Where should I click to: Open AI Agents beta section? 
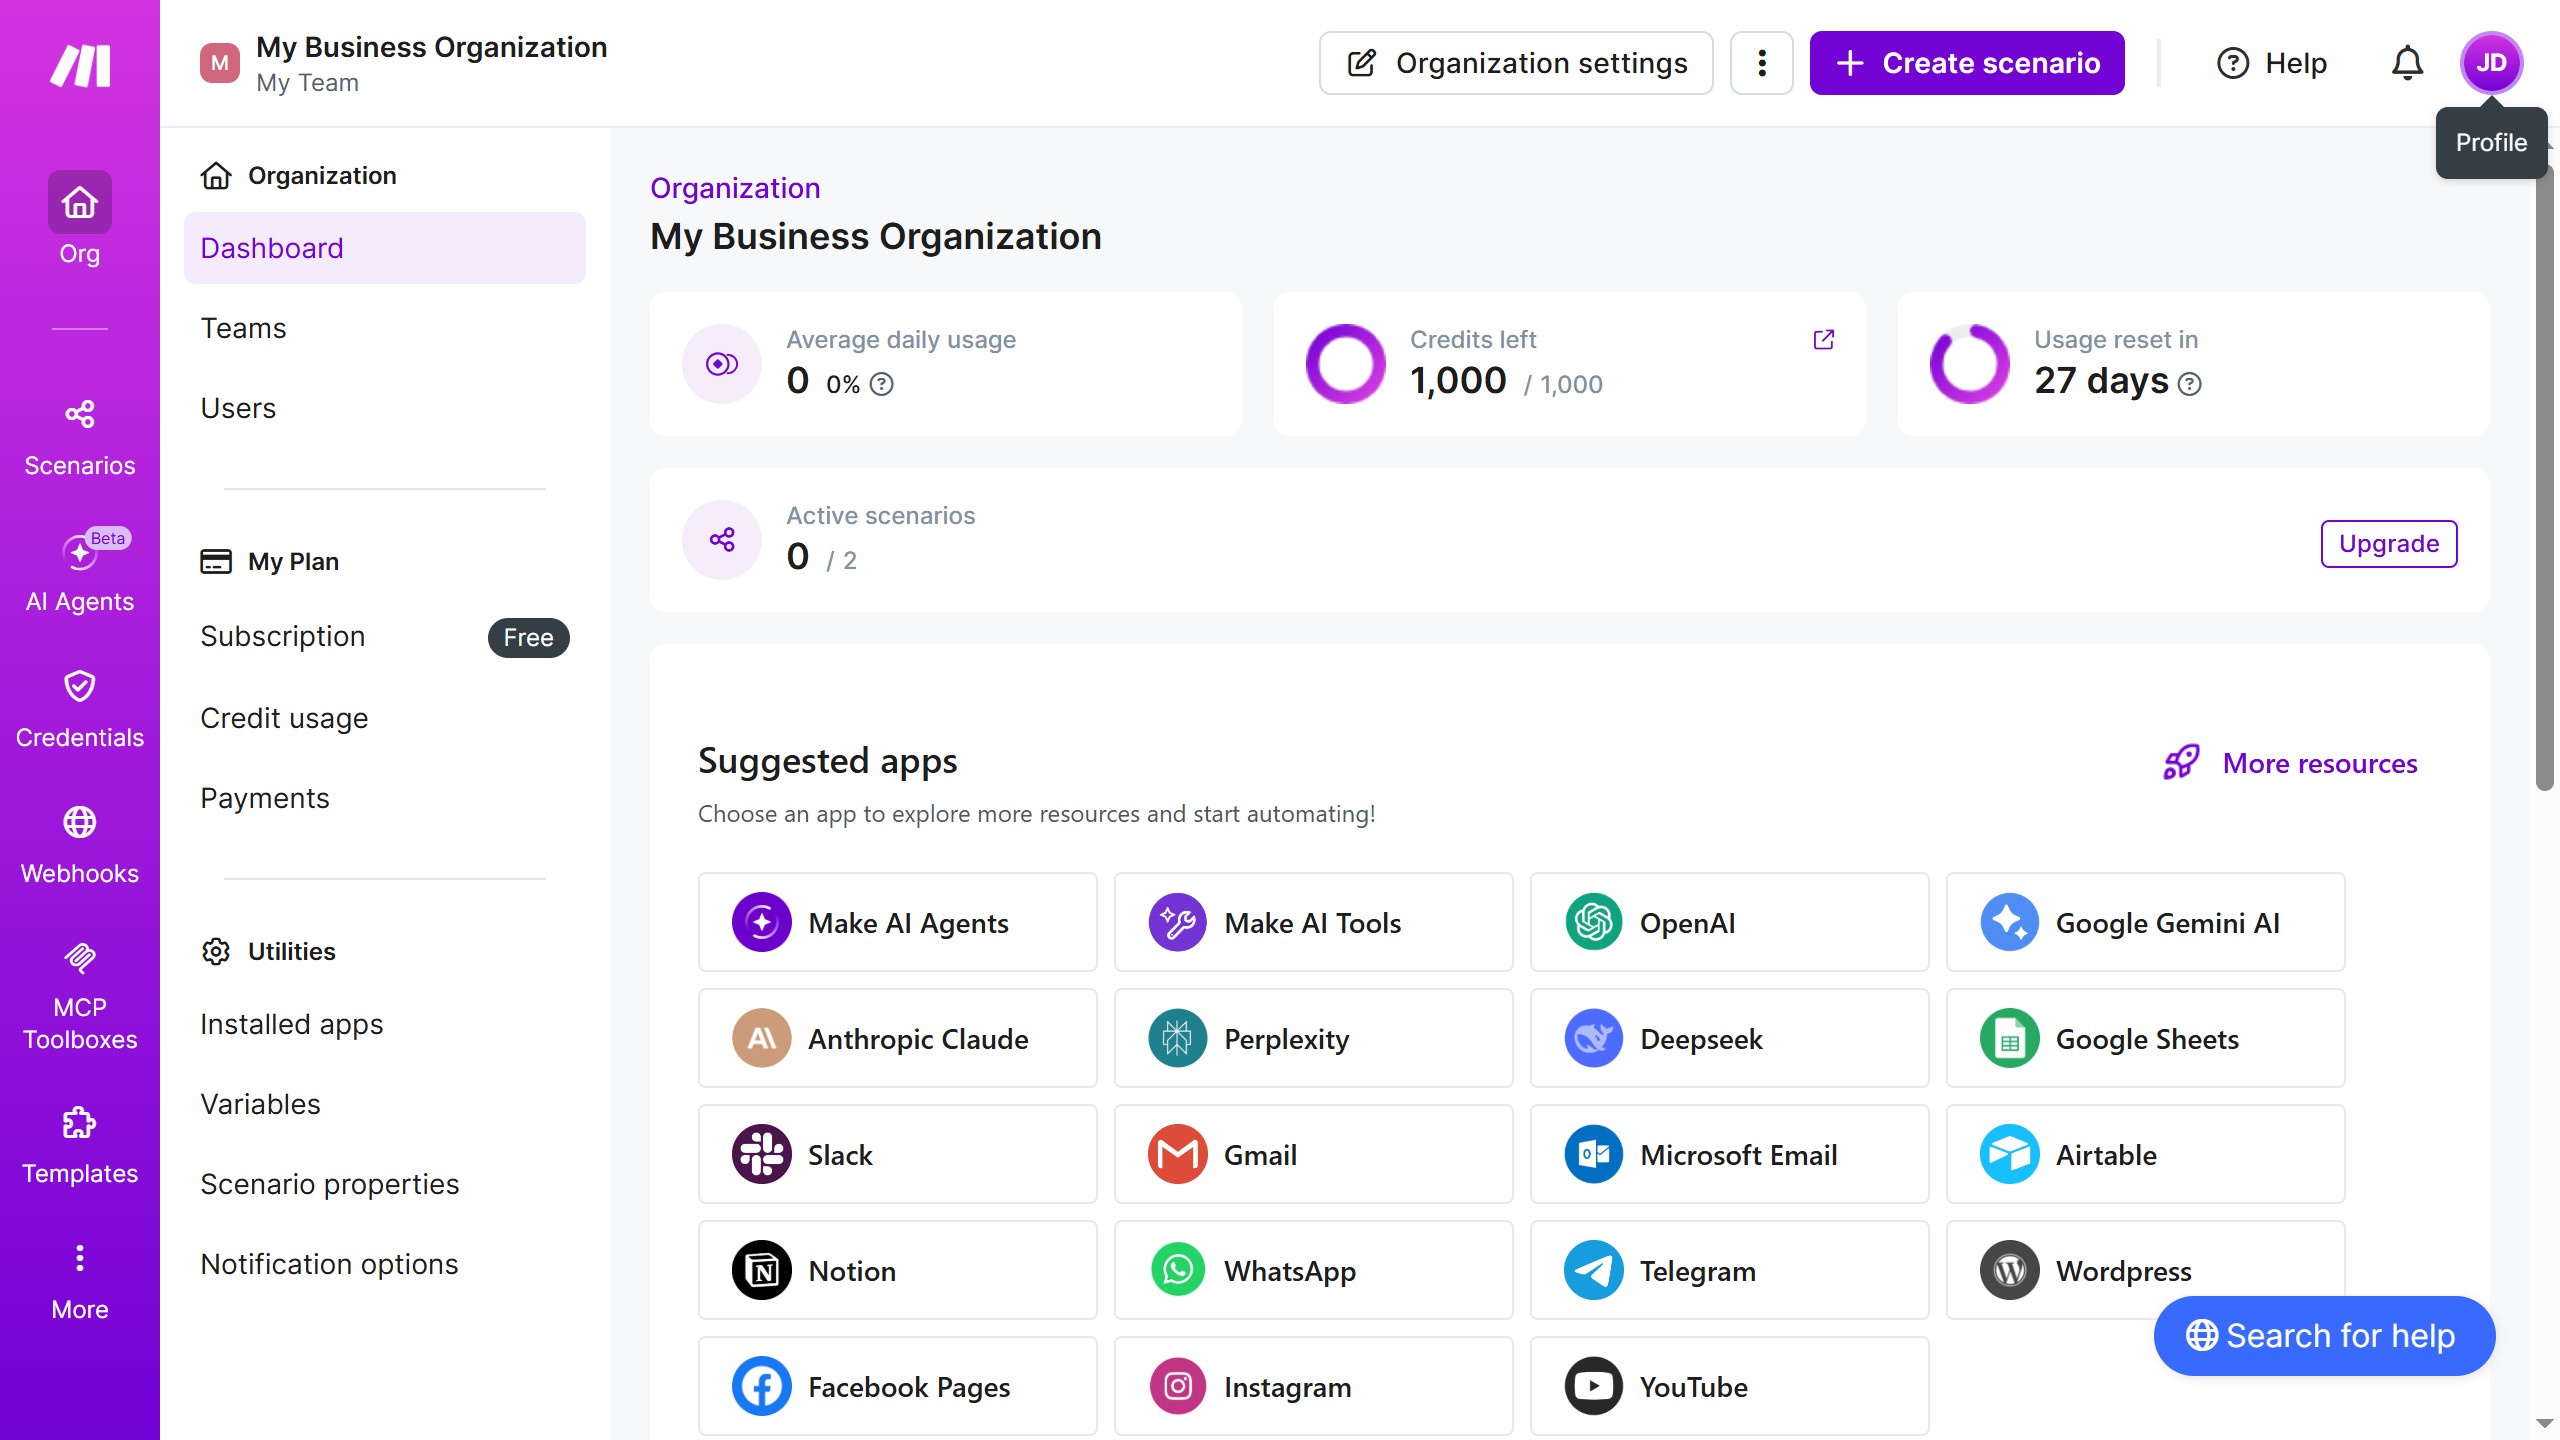coord(80,571)
